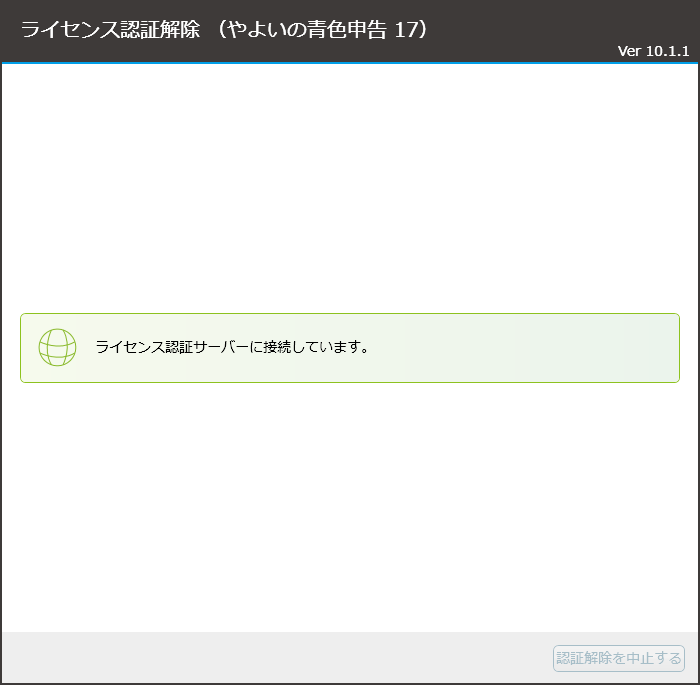
Task: Select the ライセンス認証サーバーに接続しています status text
Action: [232, 347]
